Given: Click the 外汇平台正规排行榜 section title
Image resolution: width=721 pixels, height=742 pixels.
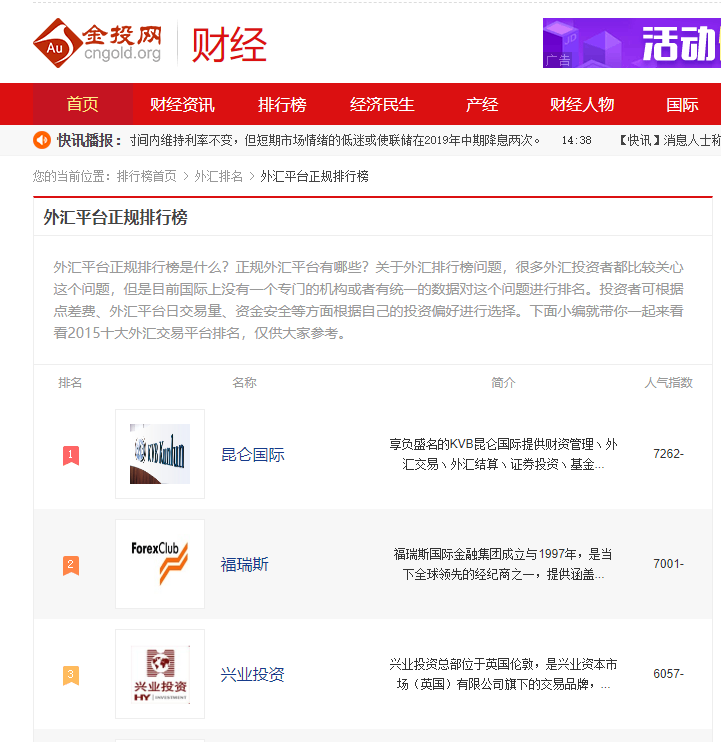Looking at the screenshot, I should [115, 218].
